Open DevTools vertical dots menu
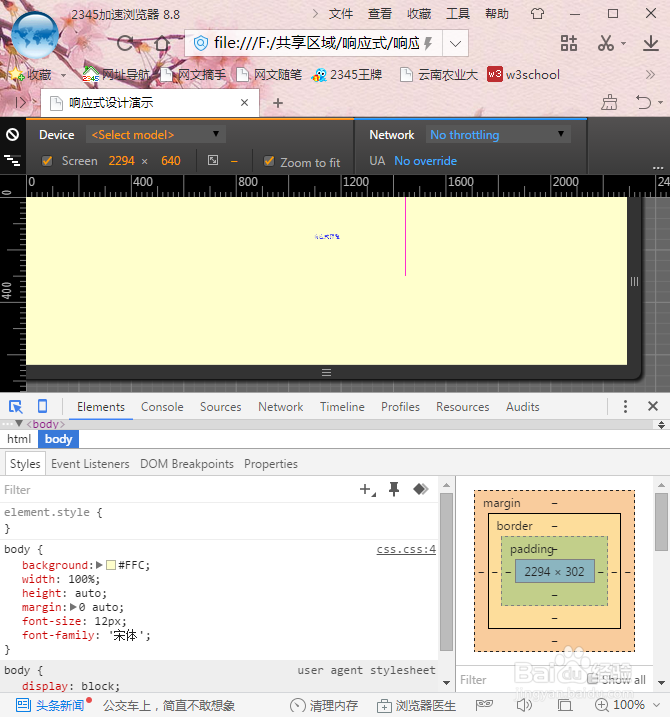This screenshot has width=670, height=717. [625, 406]
